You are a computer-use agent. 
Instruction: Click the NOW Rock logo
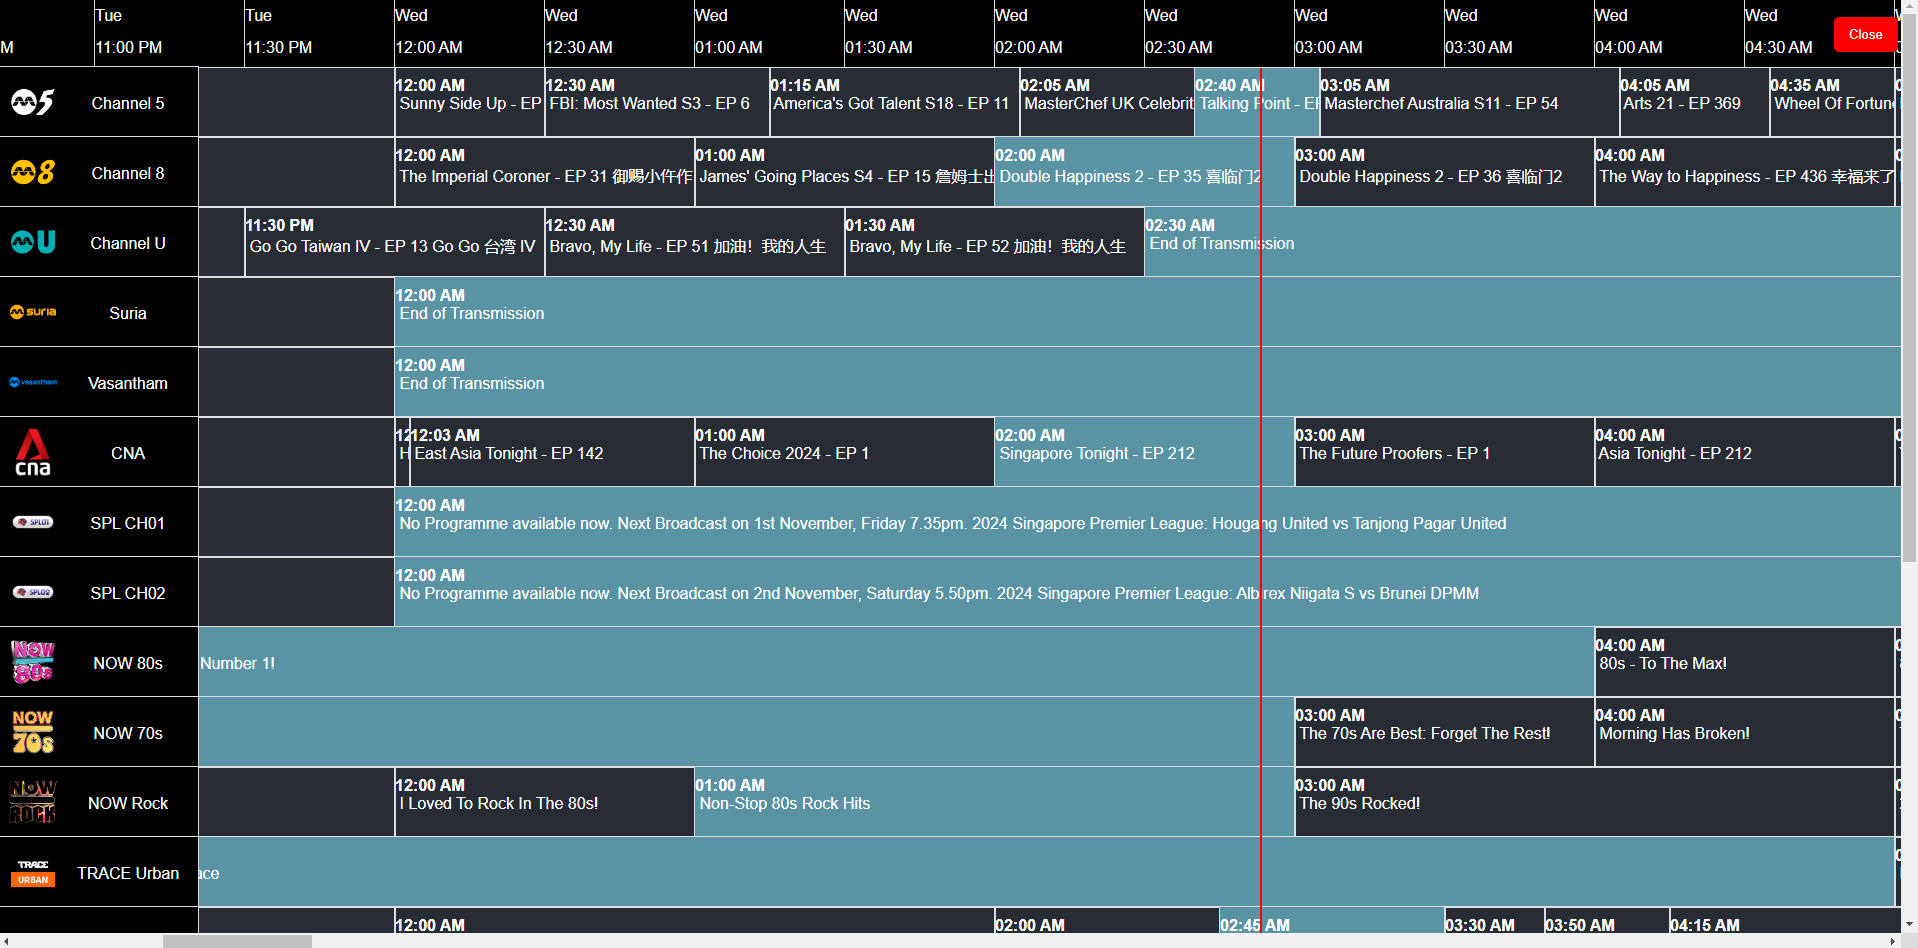coord(33,802)
